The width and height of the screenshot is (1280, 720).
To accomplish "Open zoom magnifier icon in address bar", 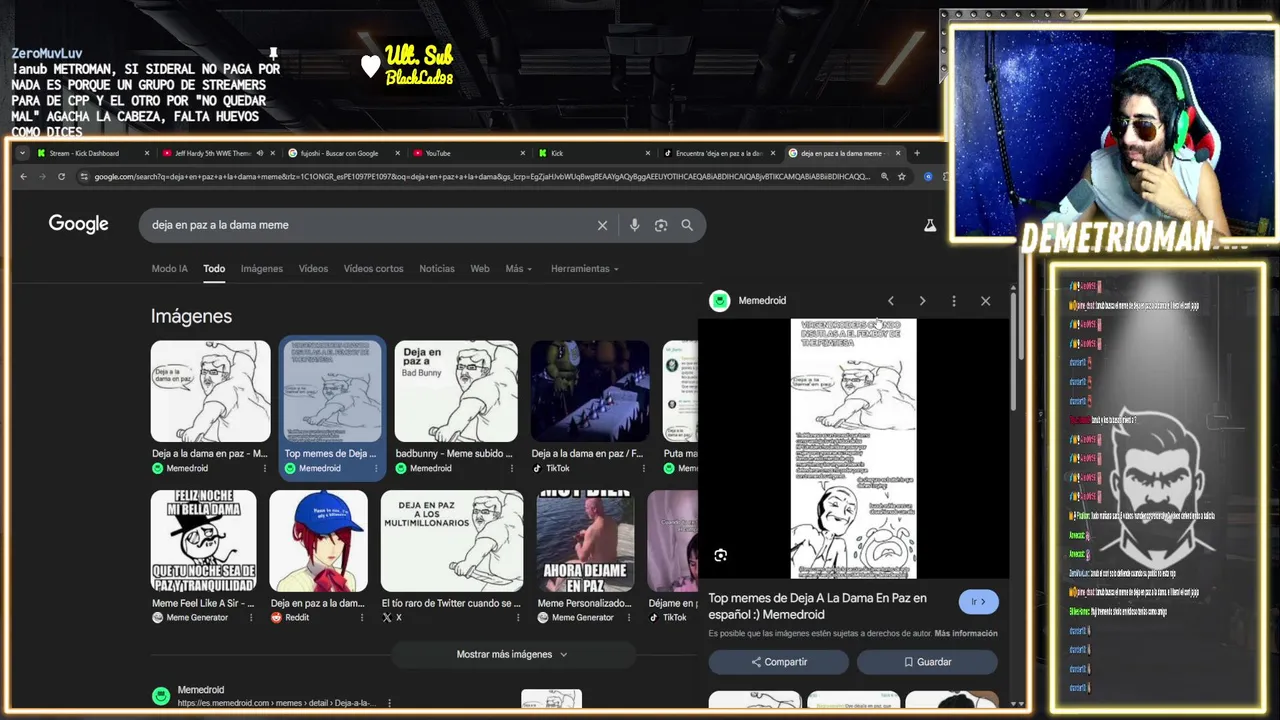I will (884, 176).
